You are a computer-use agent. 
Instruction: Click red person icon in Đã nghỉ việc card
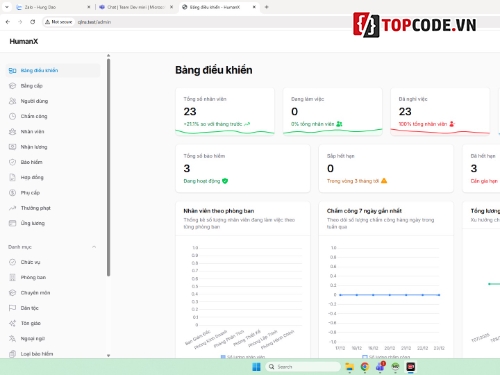pyautogui.click(x=452, y=124)
